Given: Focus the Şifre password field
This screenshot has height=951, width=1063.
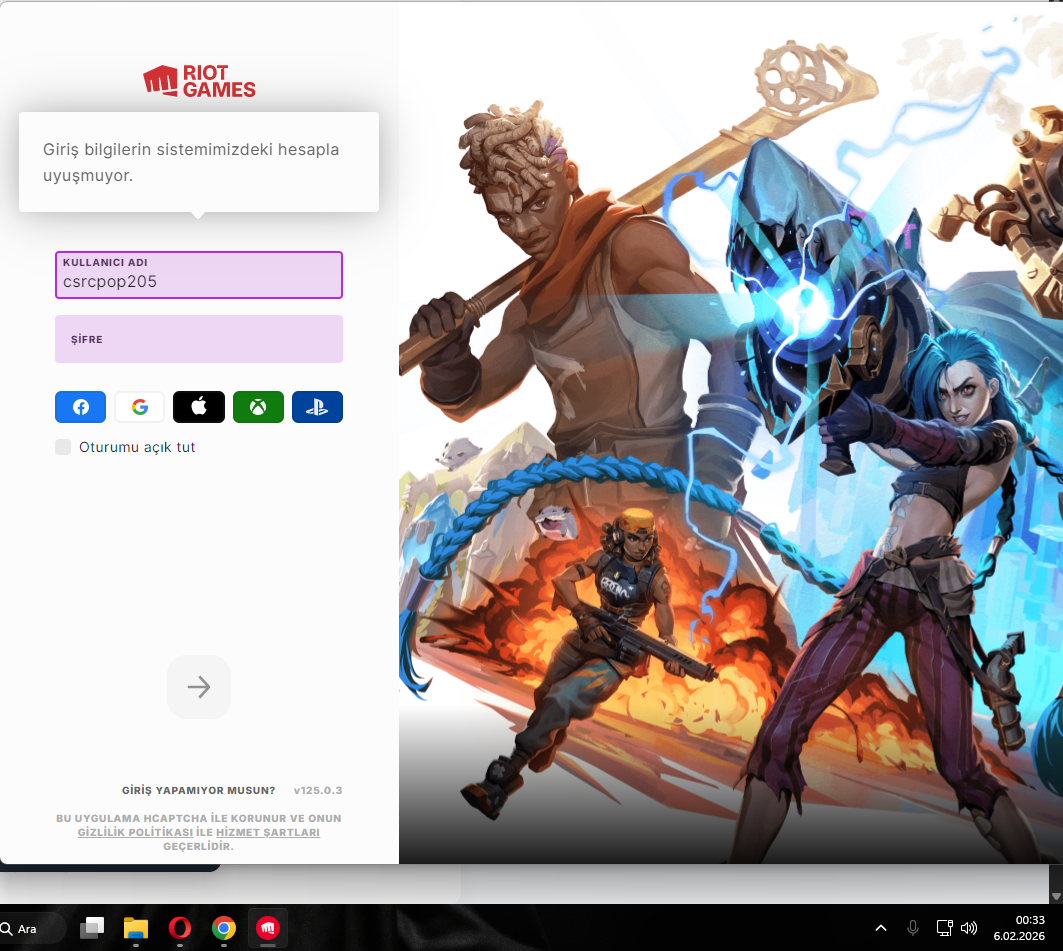Looking at the screenshot, I should (199, 339).
